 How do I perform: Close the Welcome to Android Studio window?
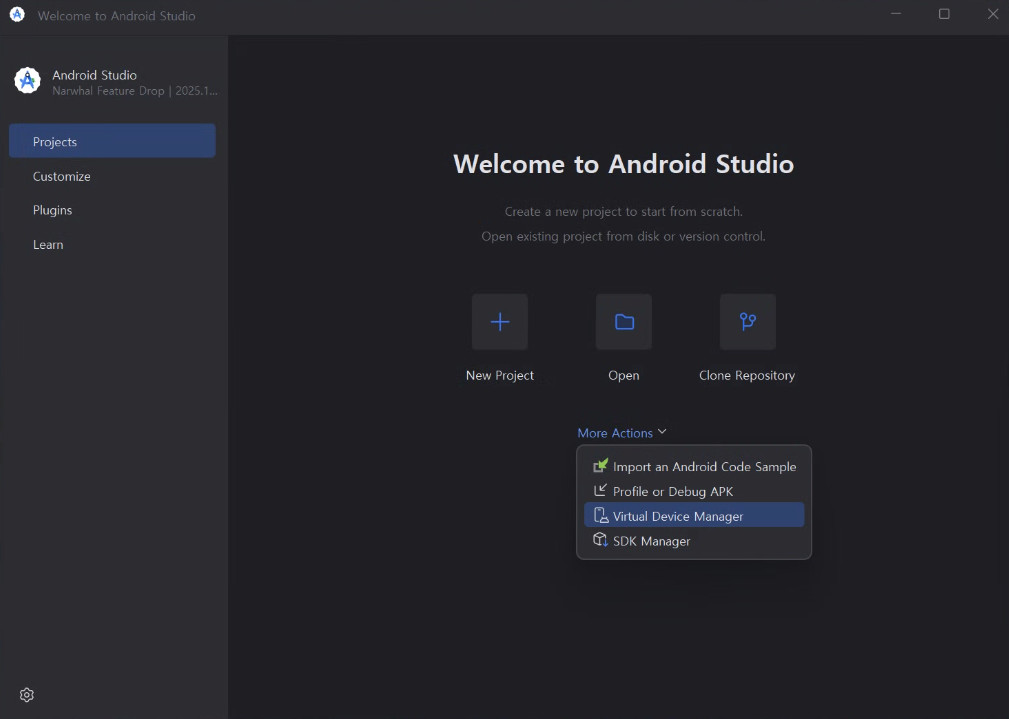coord(993,14)
